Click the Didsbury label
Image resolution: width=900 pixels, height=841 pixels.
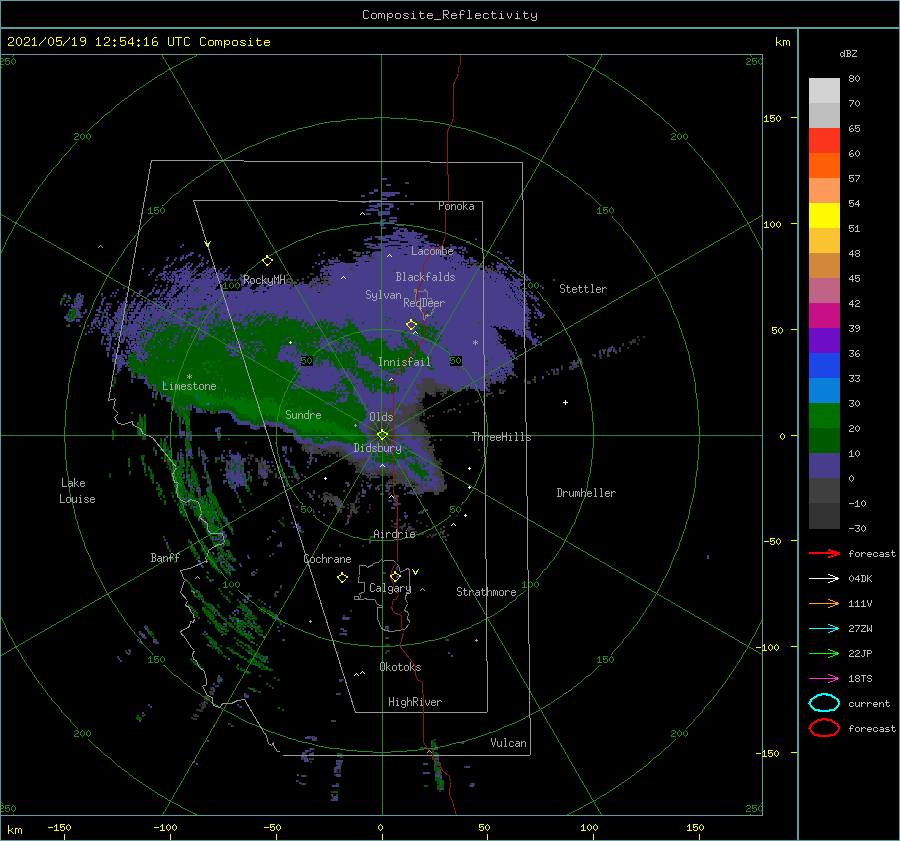[x=378, y=448]
